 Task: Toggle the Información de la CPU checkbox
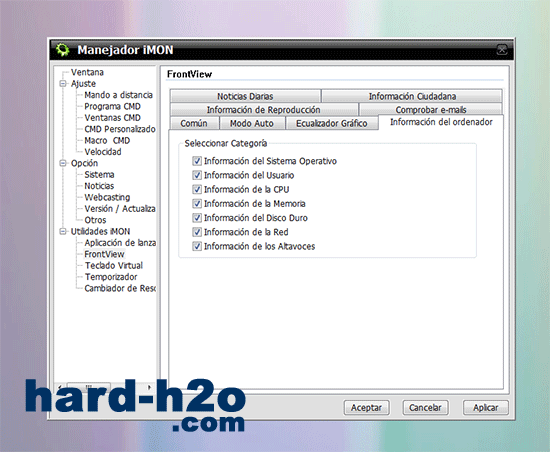(197, 189)
